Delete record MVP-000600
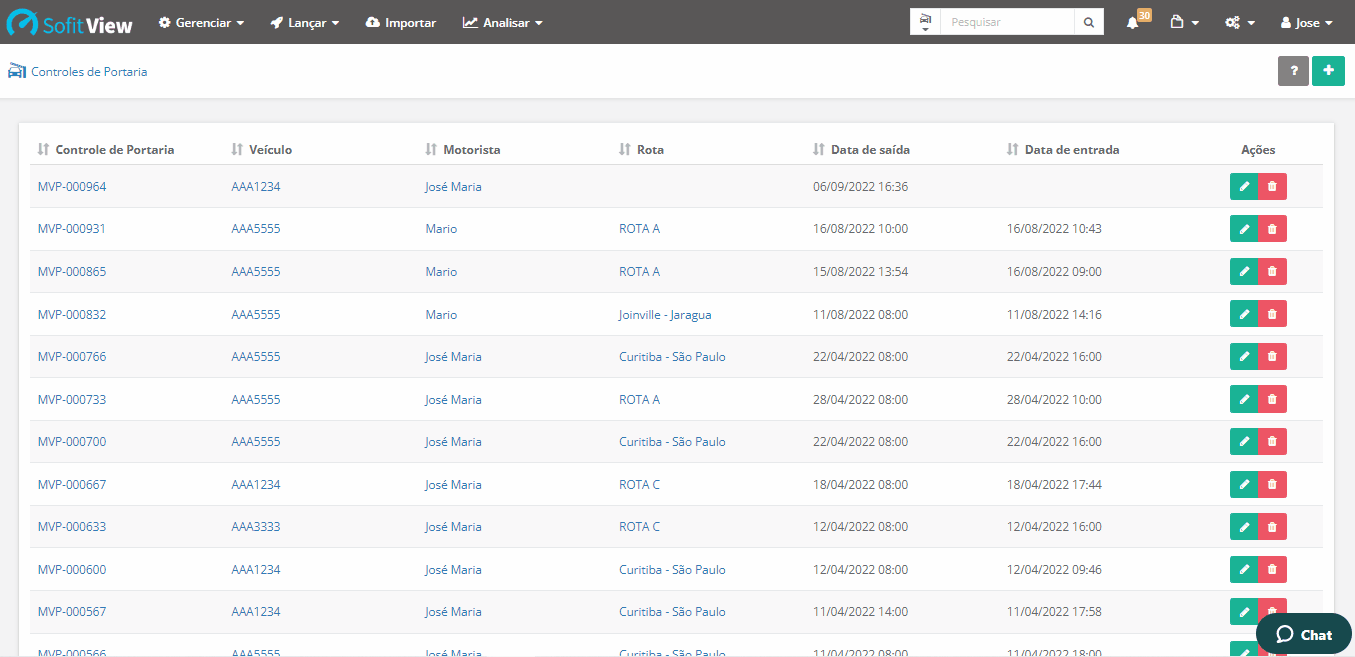Viewport: 1355px width, 657px height. tap(1272, 569)
